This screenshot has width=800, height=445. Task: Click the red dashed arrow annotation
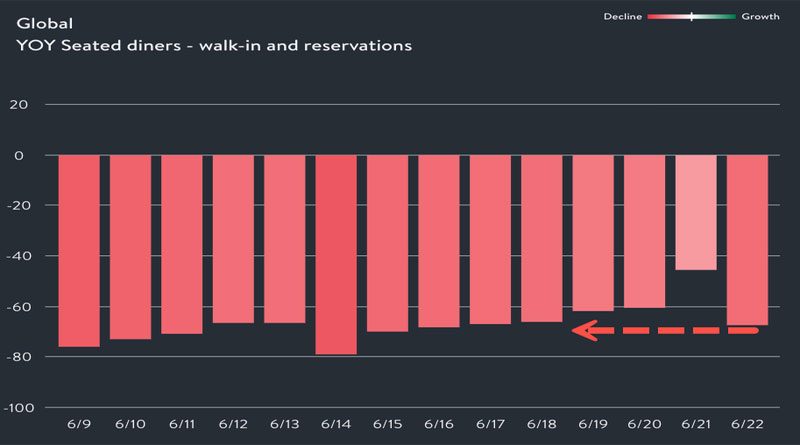pyautogui.click(x=664, y=330)
